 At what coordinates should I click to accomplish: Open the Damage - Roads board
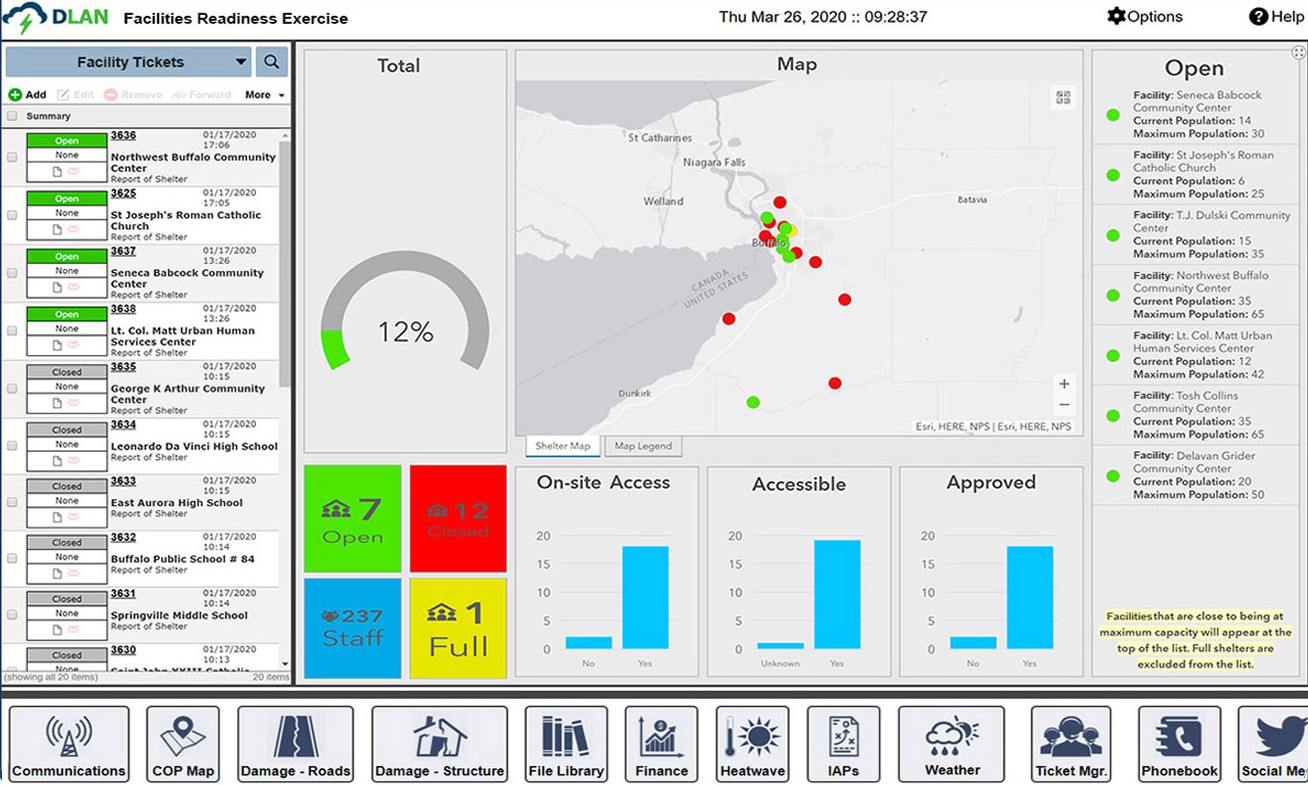pyautogui.click(x=295, y=743)
